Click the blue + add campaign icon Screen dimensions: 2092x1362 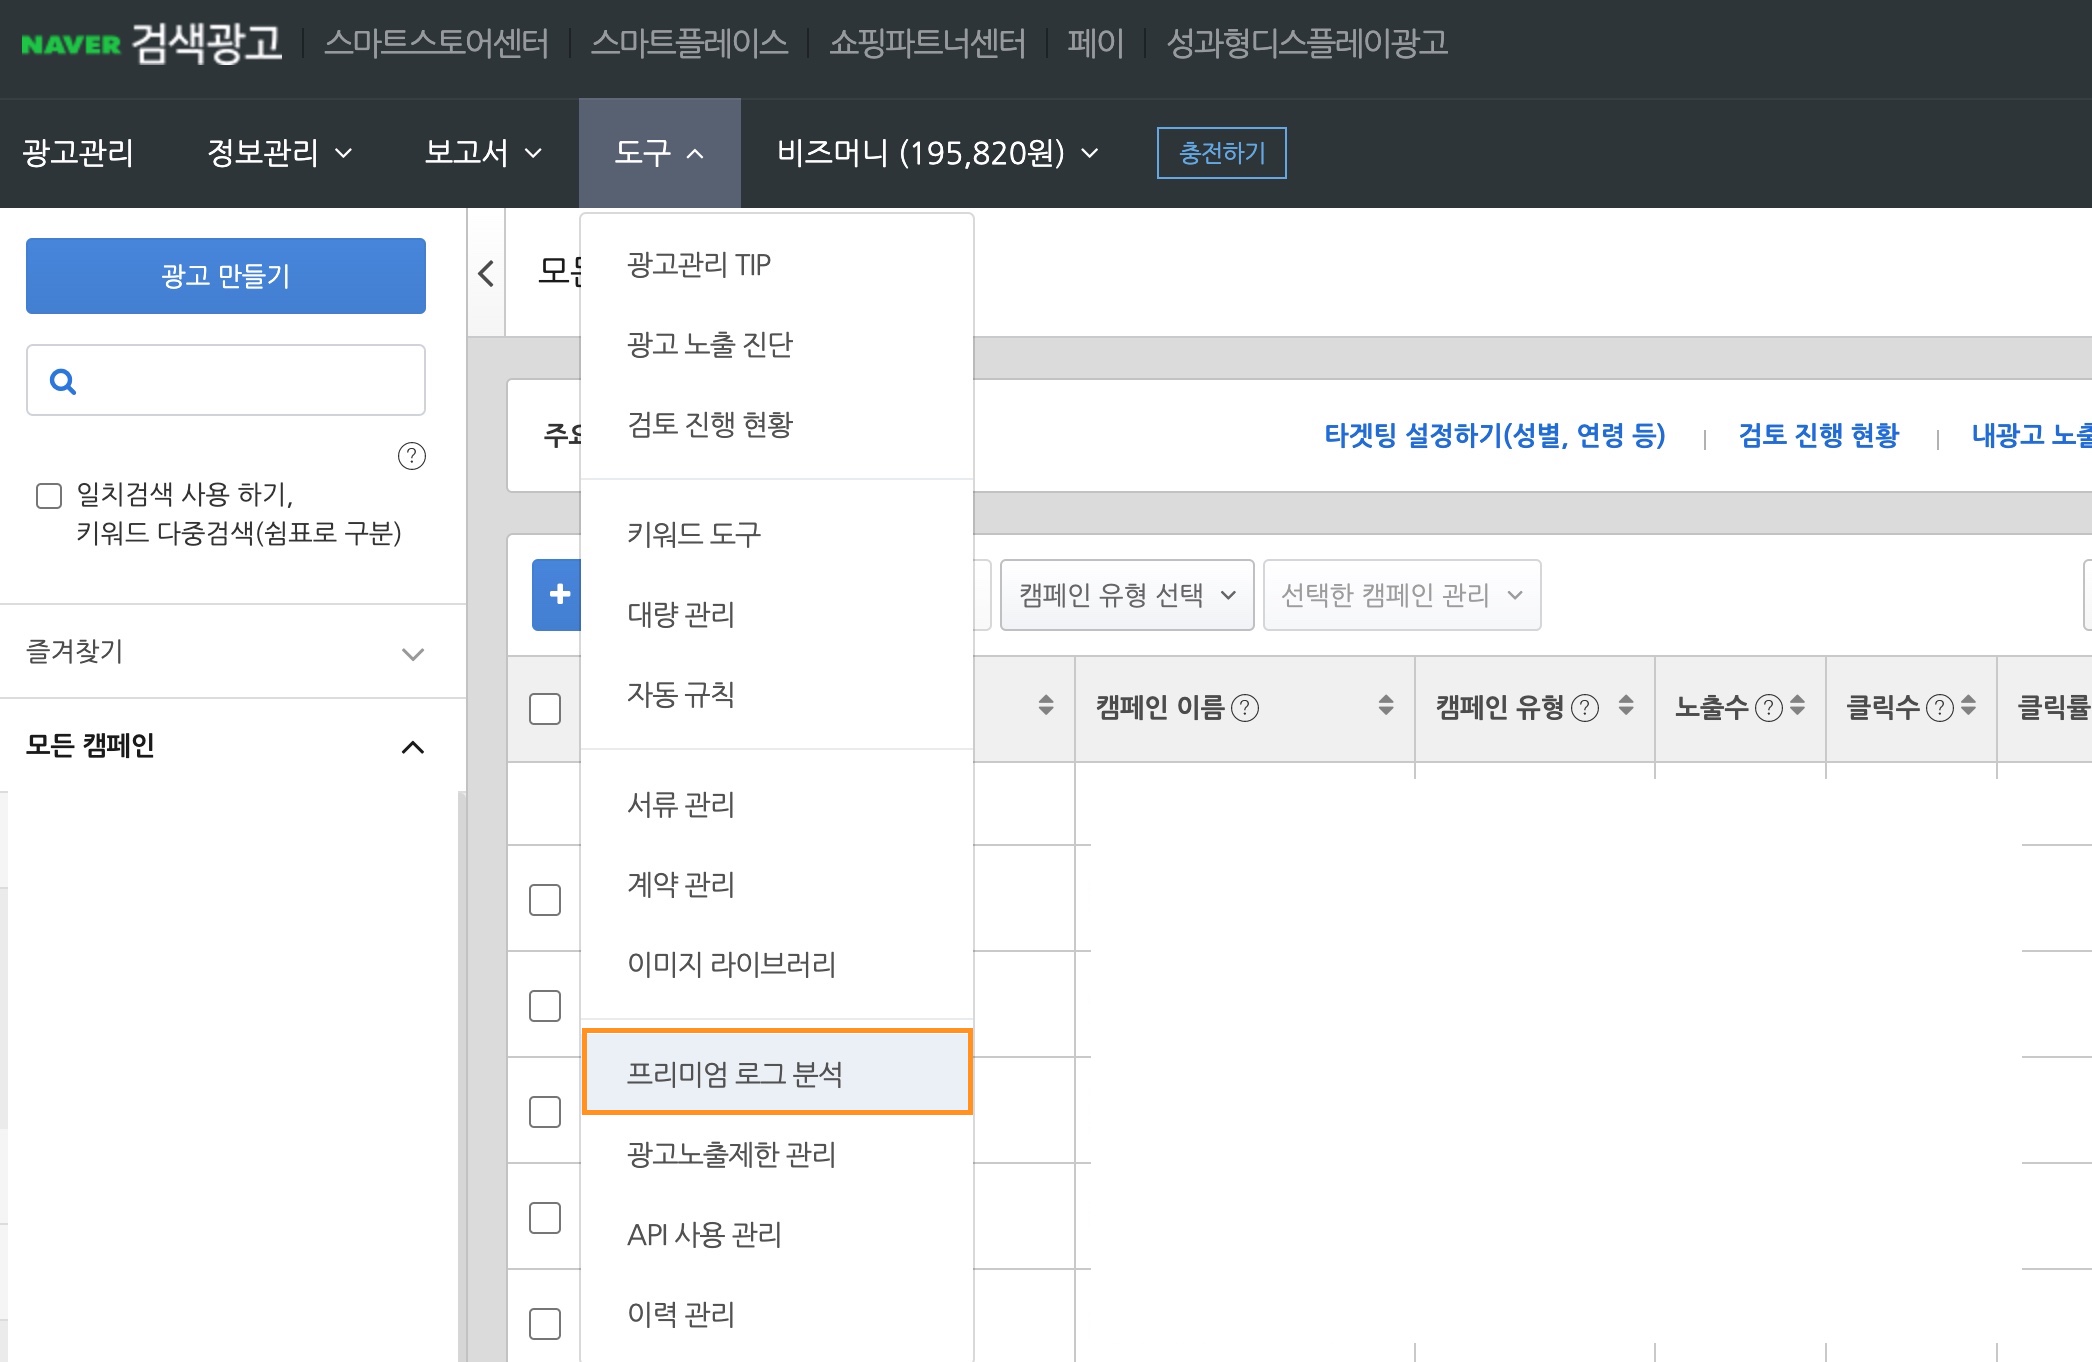[557, 594]
